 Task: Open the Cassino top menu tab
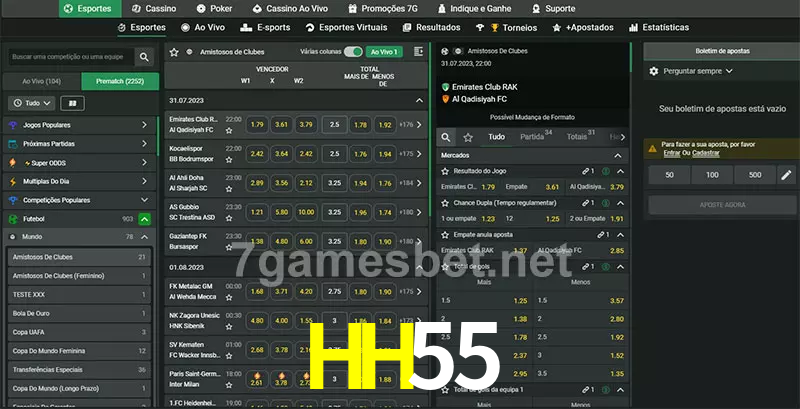(x=154, y=8)
